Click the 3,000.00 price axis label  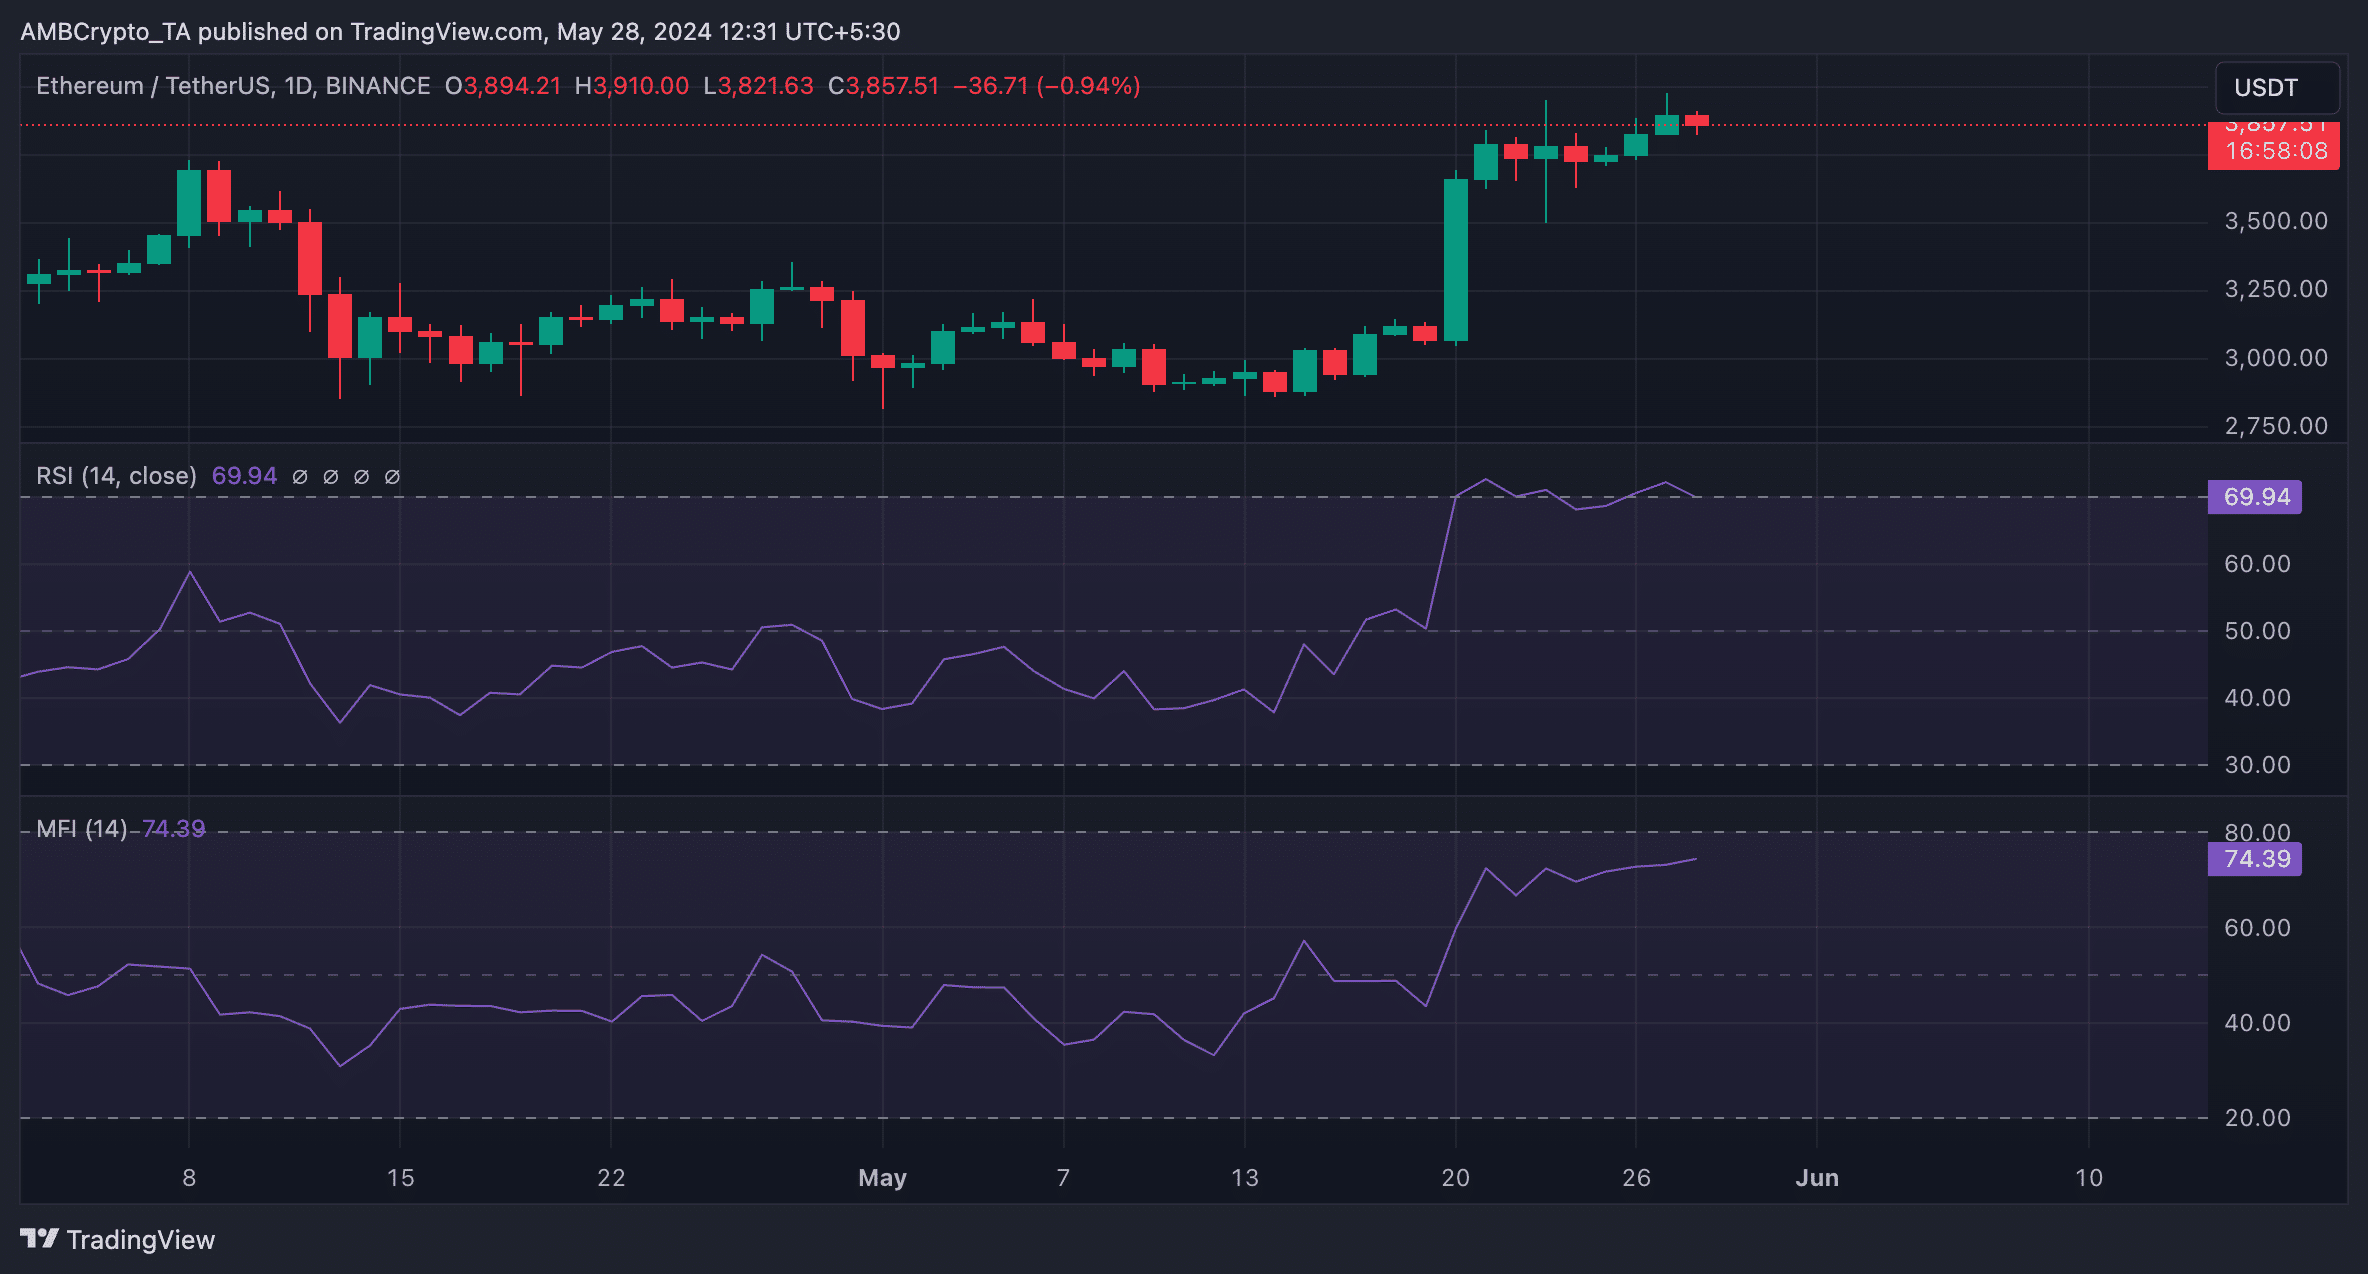(x=2276, y=358)
